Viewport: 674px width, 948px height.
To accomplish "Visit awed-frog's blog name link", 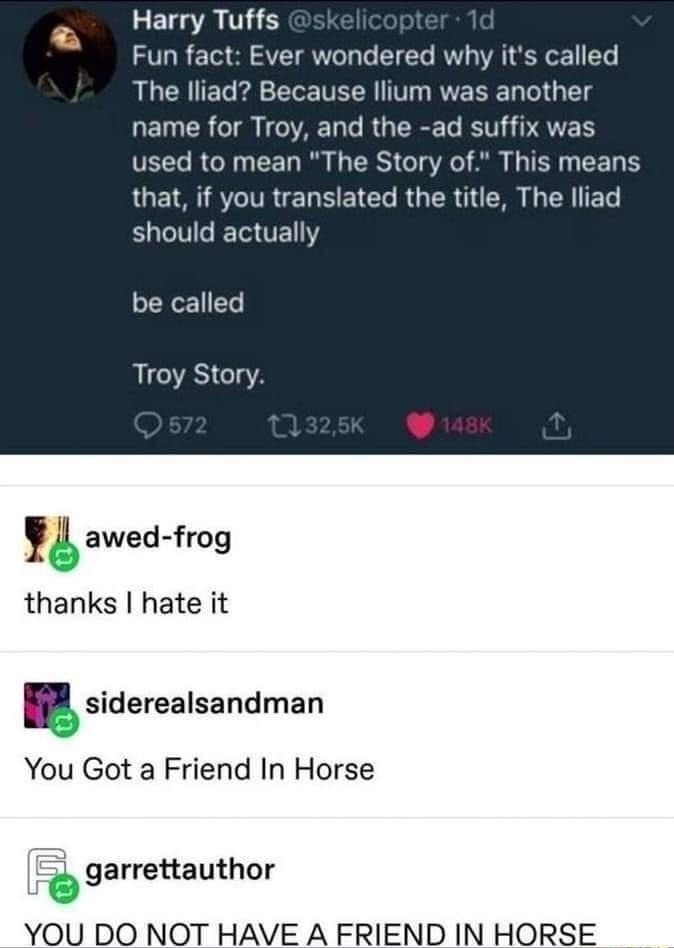I will (x=157, y=537).
